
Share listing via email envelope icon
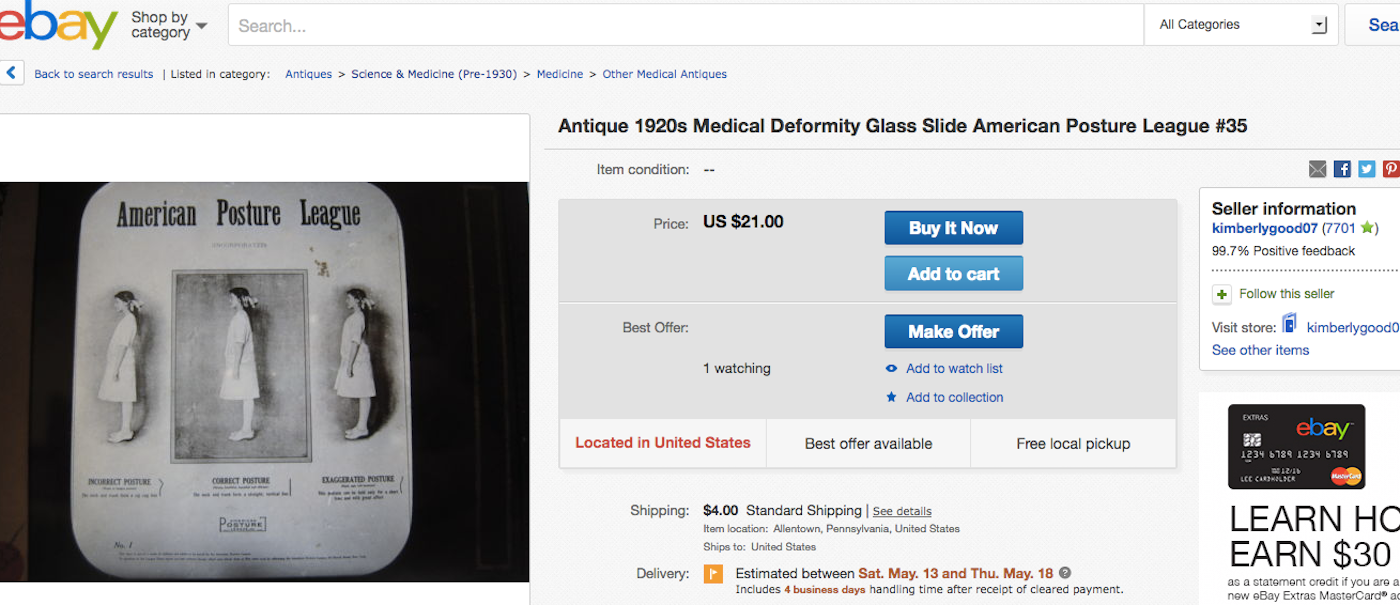pyautogui.click(x=1317, y=169)
